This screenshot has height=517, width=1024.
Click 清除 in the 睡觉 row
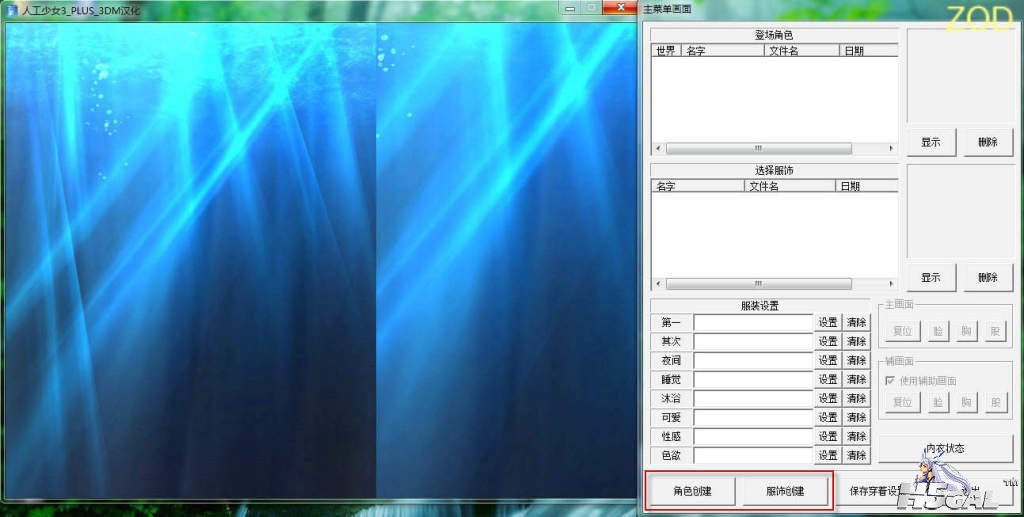[x=856, y=379]
